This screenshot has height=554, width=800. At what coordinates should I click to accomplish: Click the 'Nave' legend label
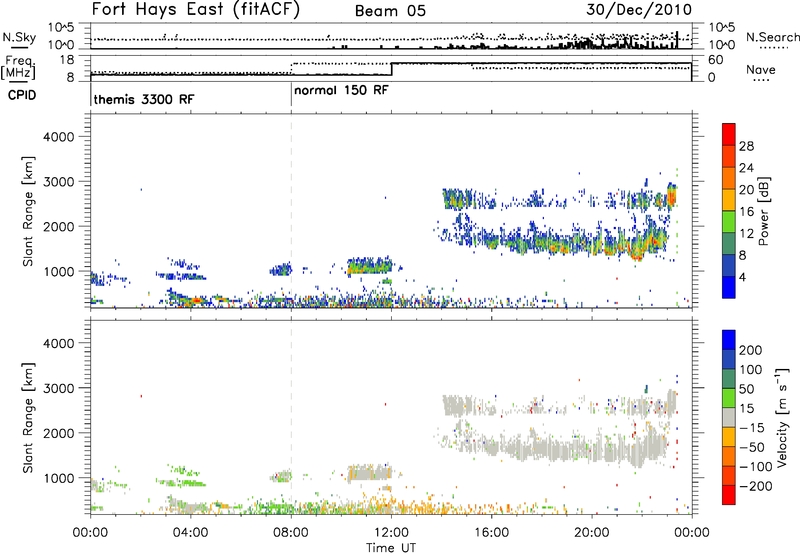pyautogui.click(x=761, y=70)
